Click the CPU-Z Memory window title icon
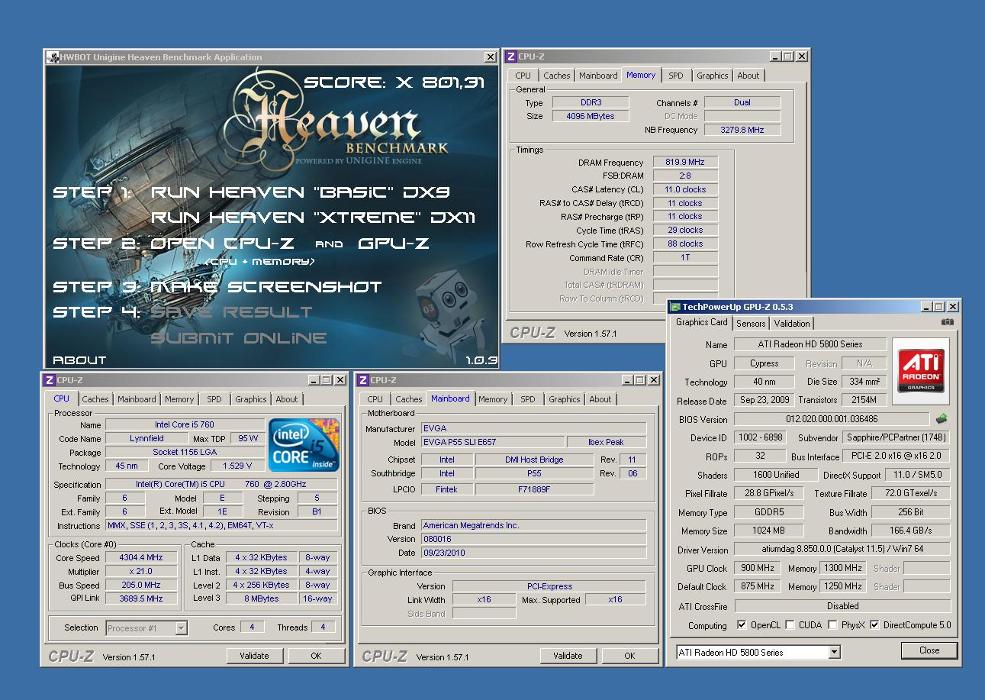Screen dimensions: 985x700 pos(511,57)
